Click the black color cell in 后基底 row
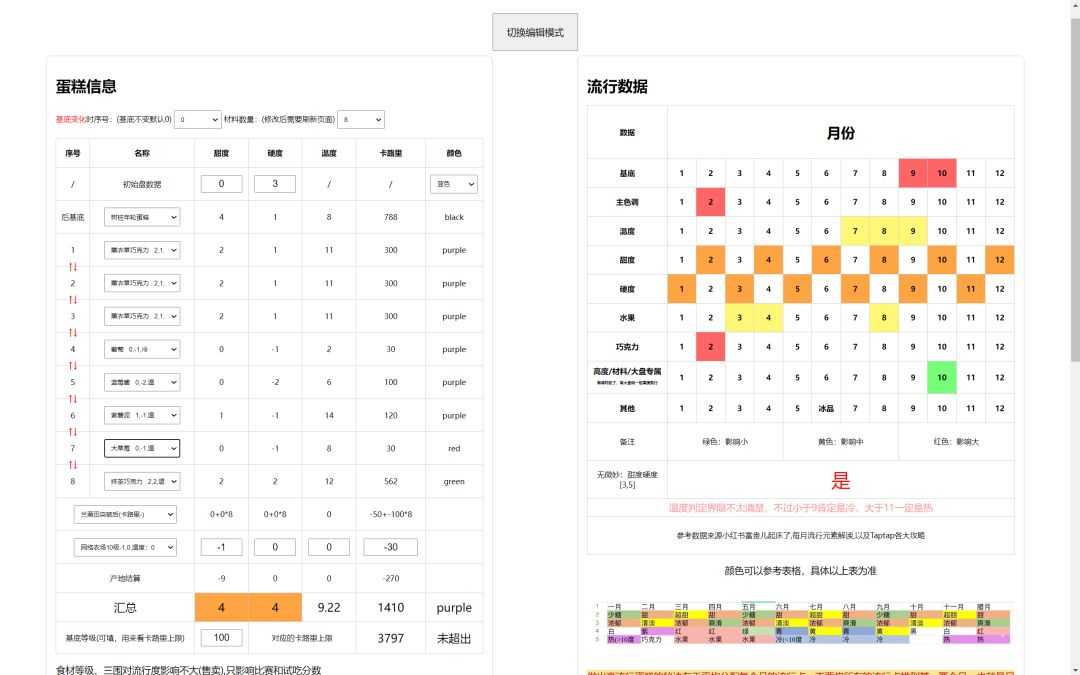 [x=454, y=217]
